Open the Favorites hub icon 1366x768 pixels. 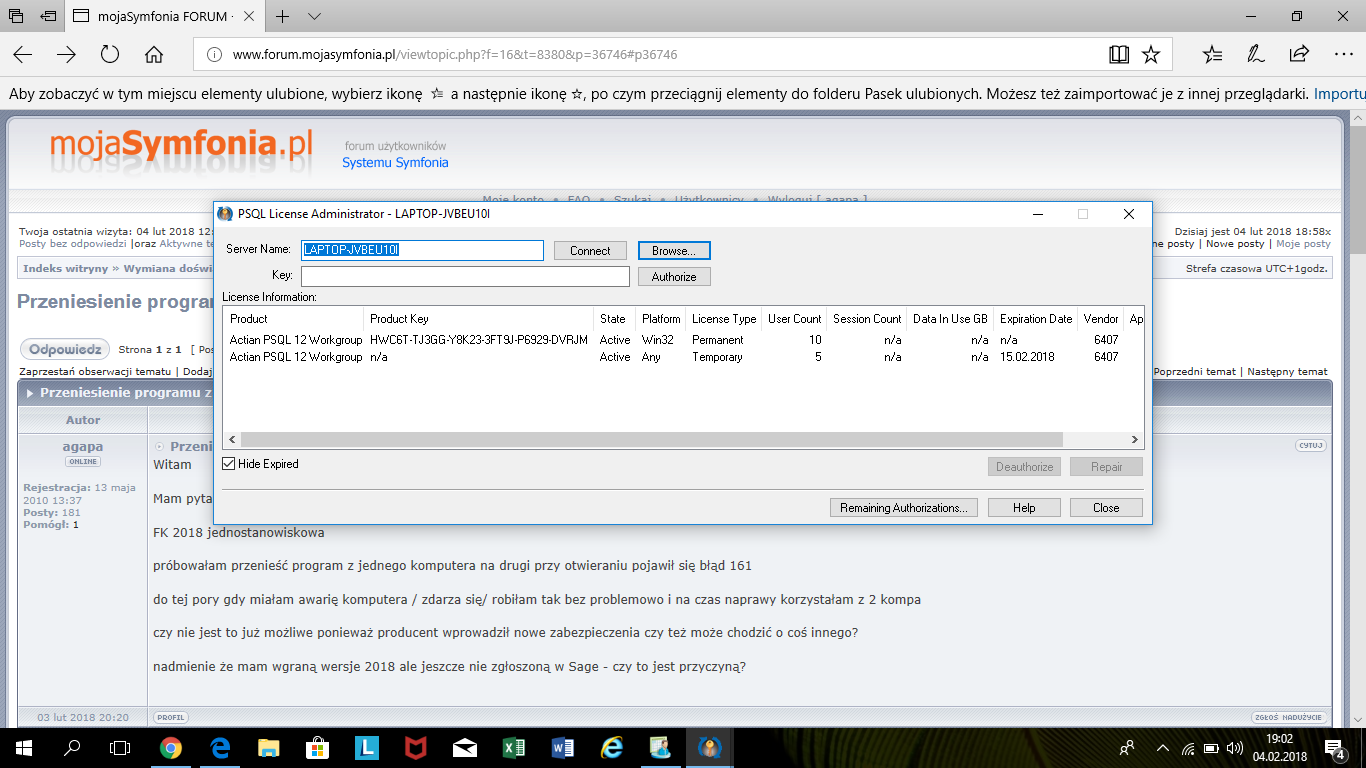(1212, 54)
